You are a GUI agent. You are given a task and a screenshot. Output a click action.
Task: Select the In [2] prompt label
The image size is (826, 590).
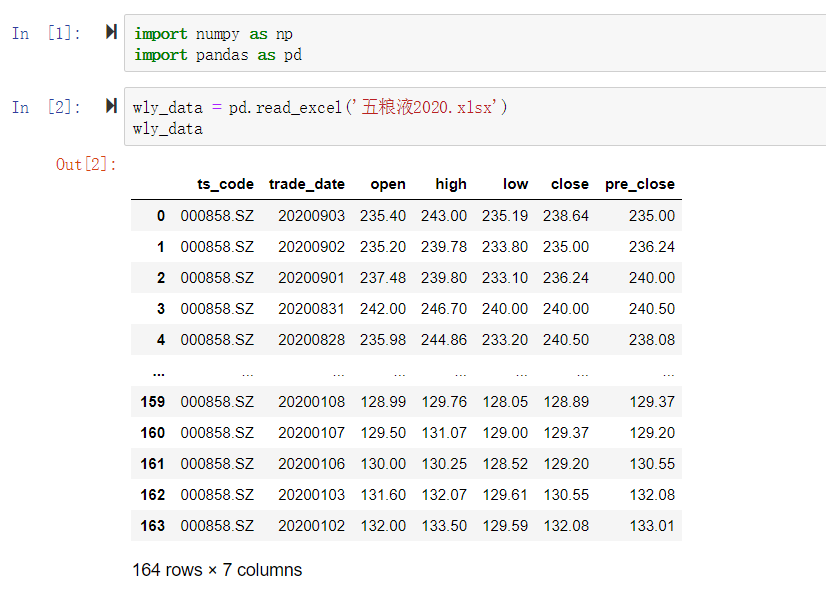[46, 107]
